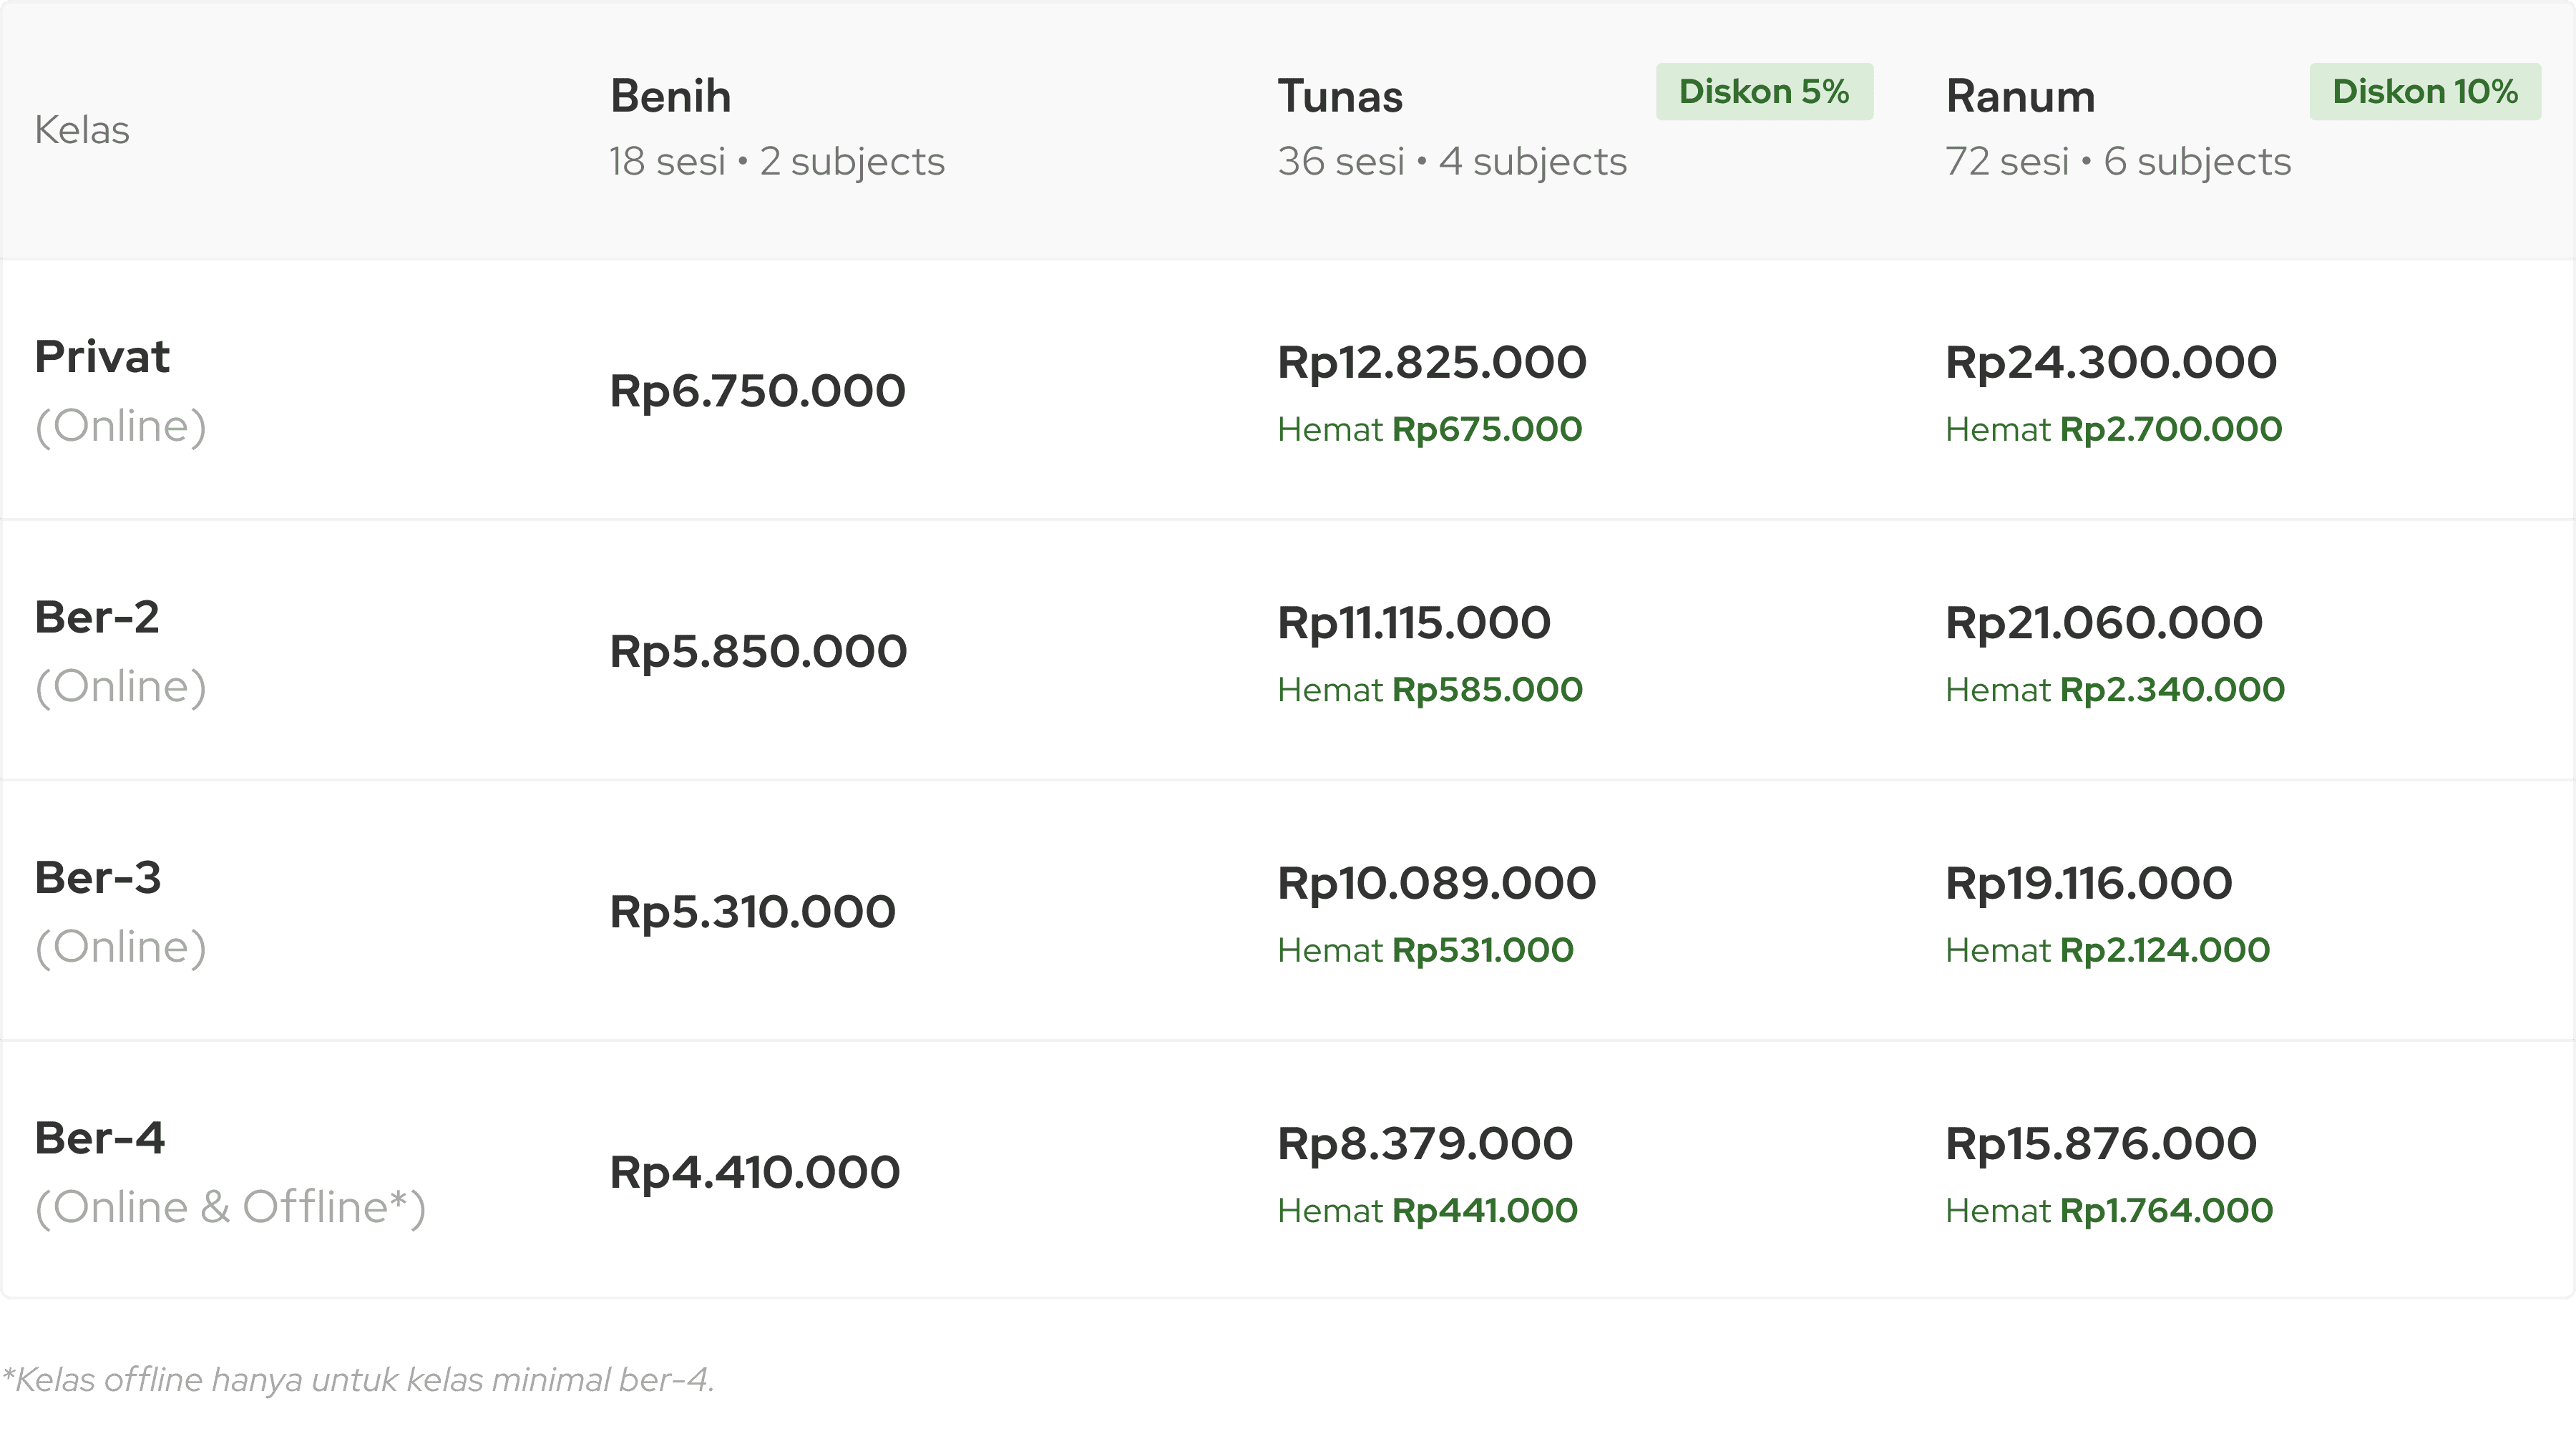Choose the Privat (Online) class row
The width and height of the screenshot is (2576, 1454).
[120, 390]
